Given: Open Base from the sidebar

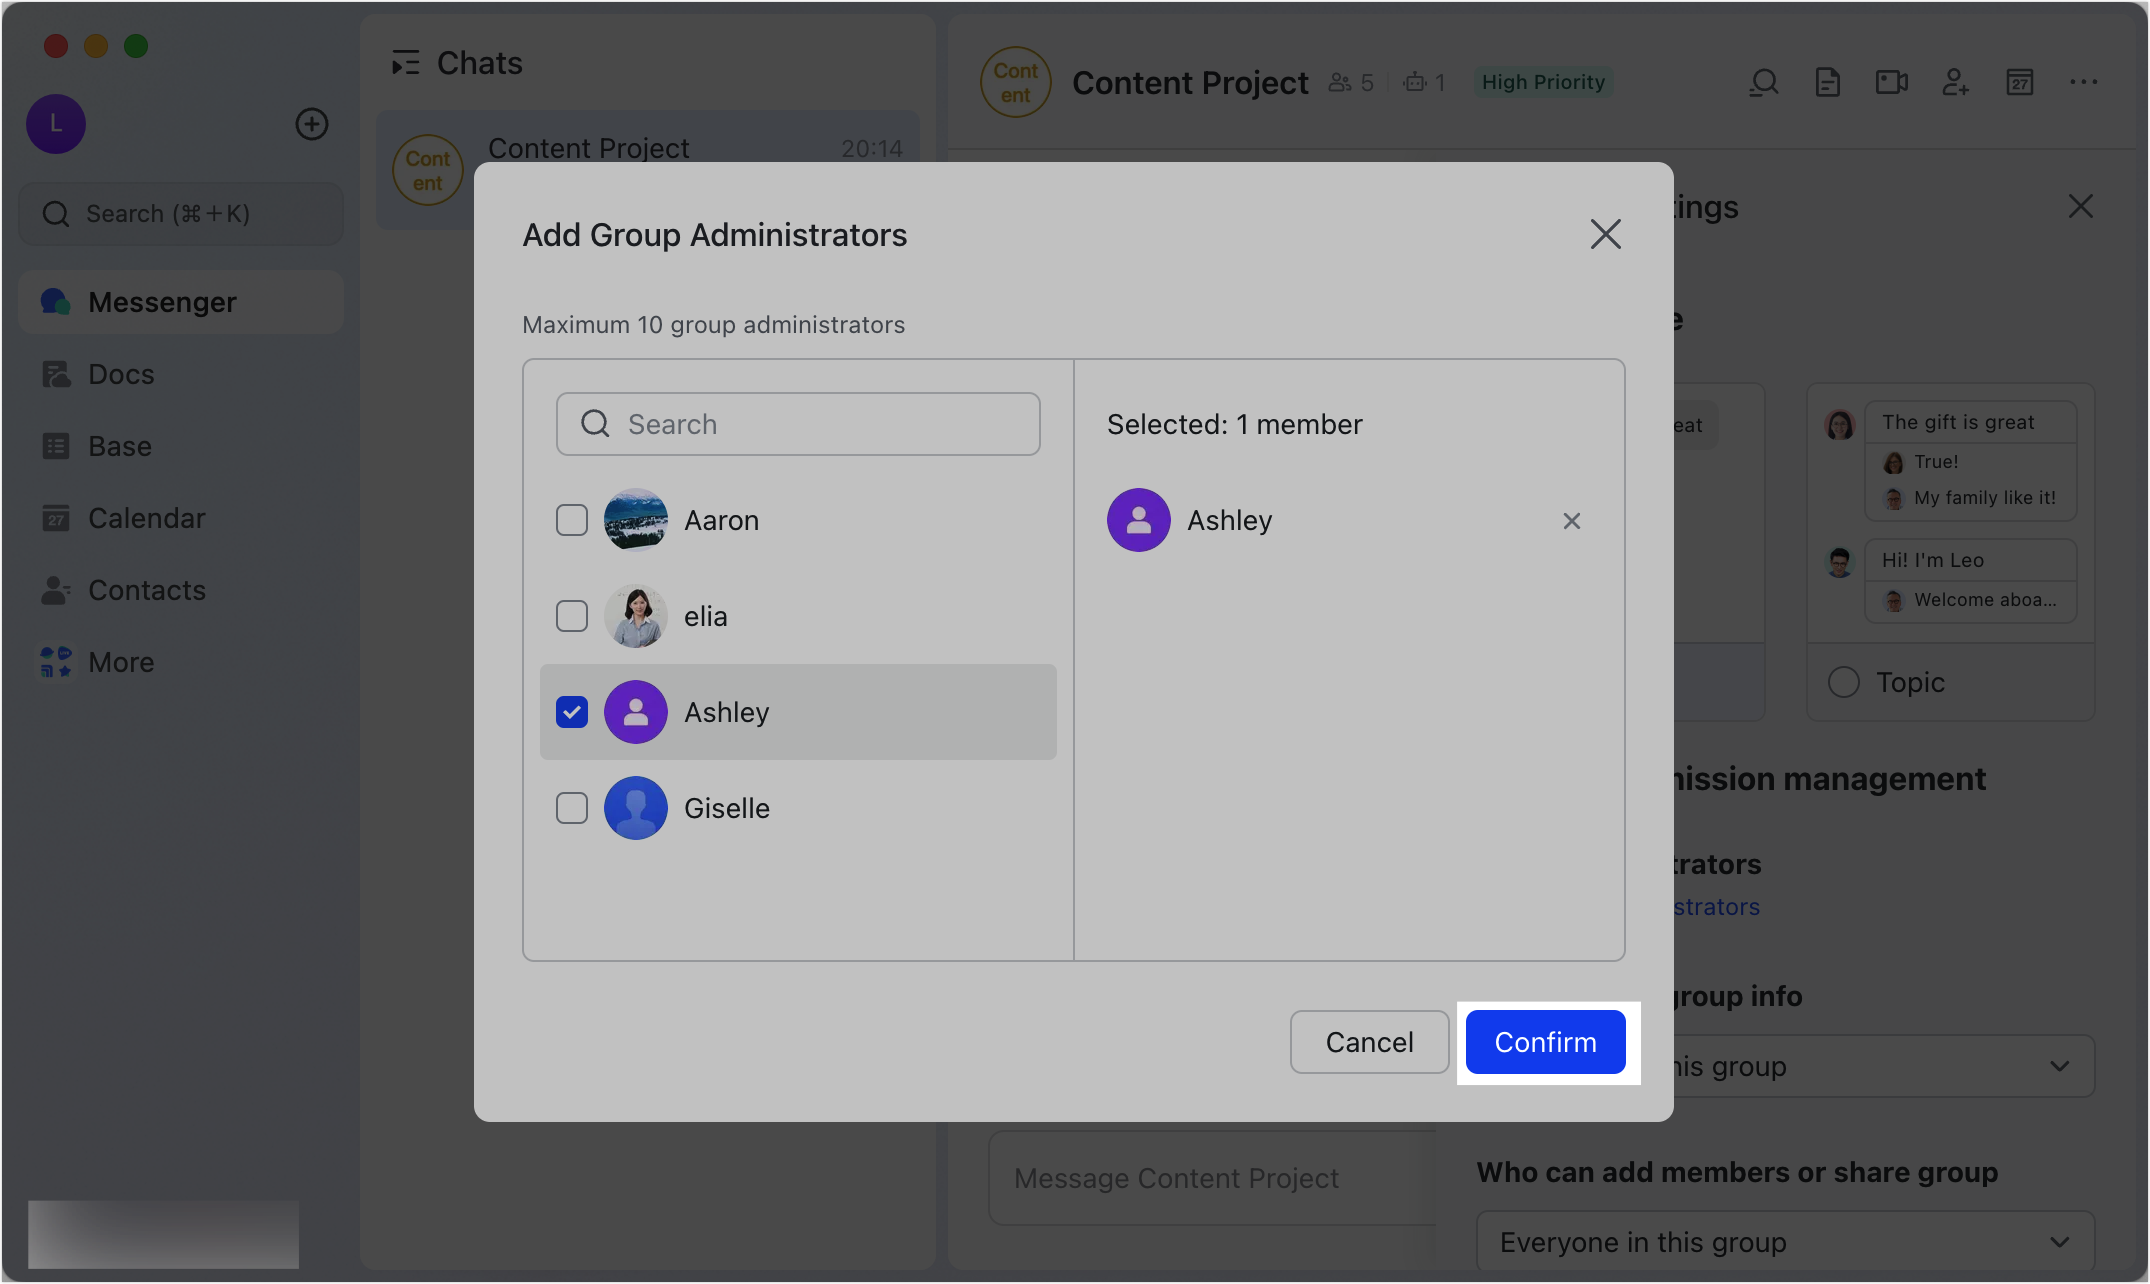Looking at the screenshot, I should tap(120, 446).
